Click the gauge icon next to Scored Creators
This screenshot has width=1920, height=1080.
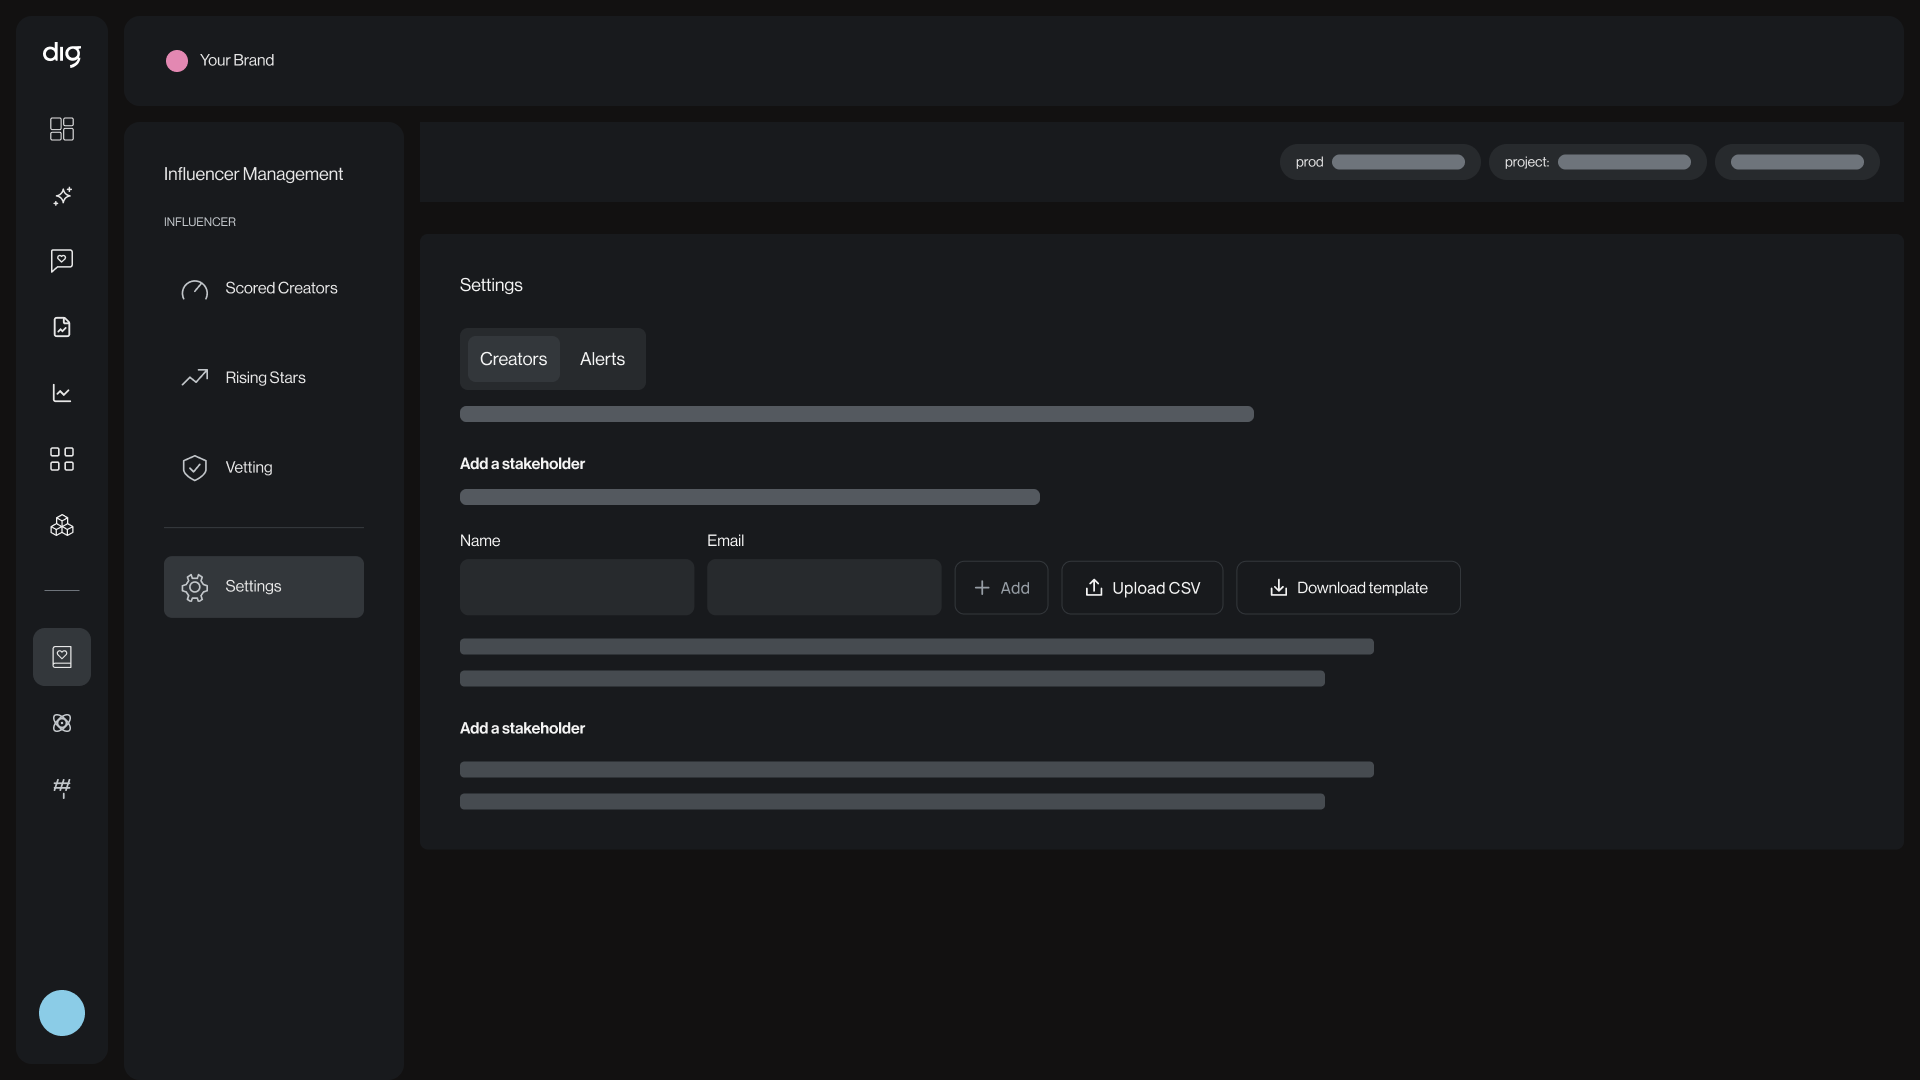click(195, 289)
